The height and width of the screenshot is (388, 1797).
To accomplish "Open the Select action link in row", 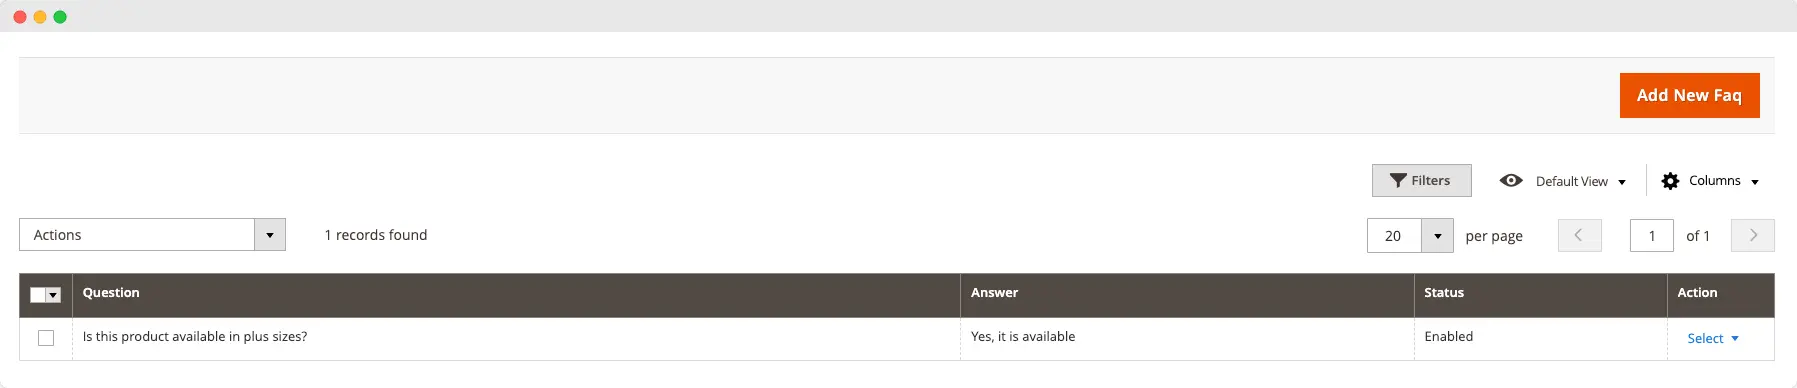I will point(1713,339).
